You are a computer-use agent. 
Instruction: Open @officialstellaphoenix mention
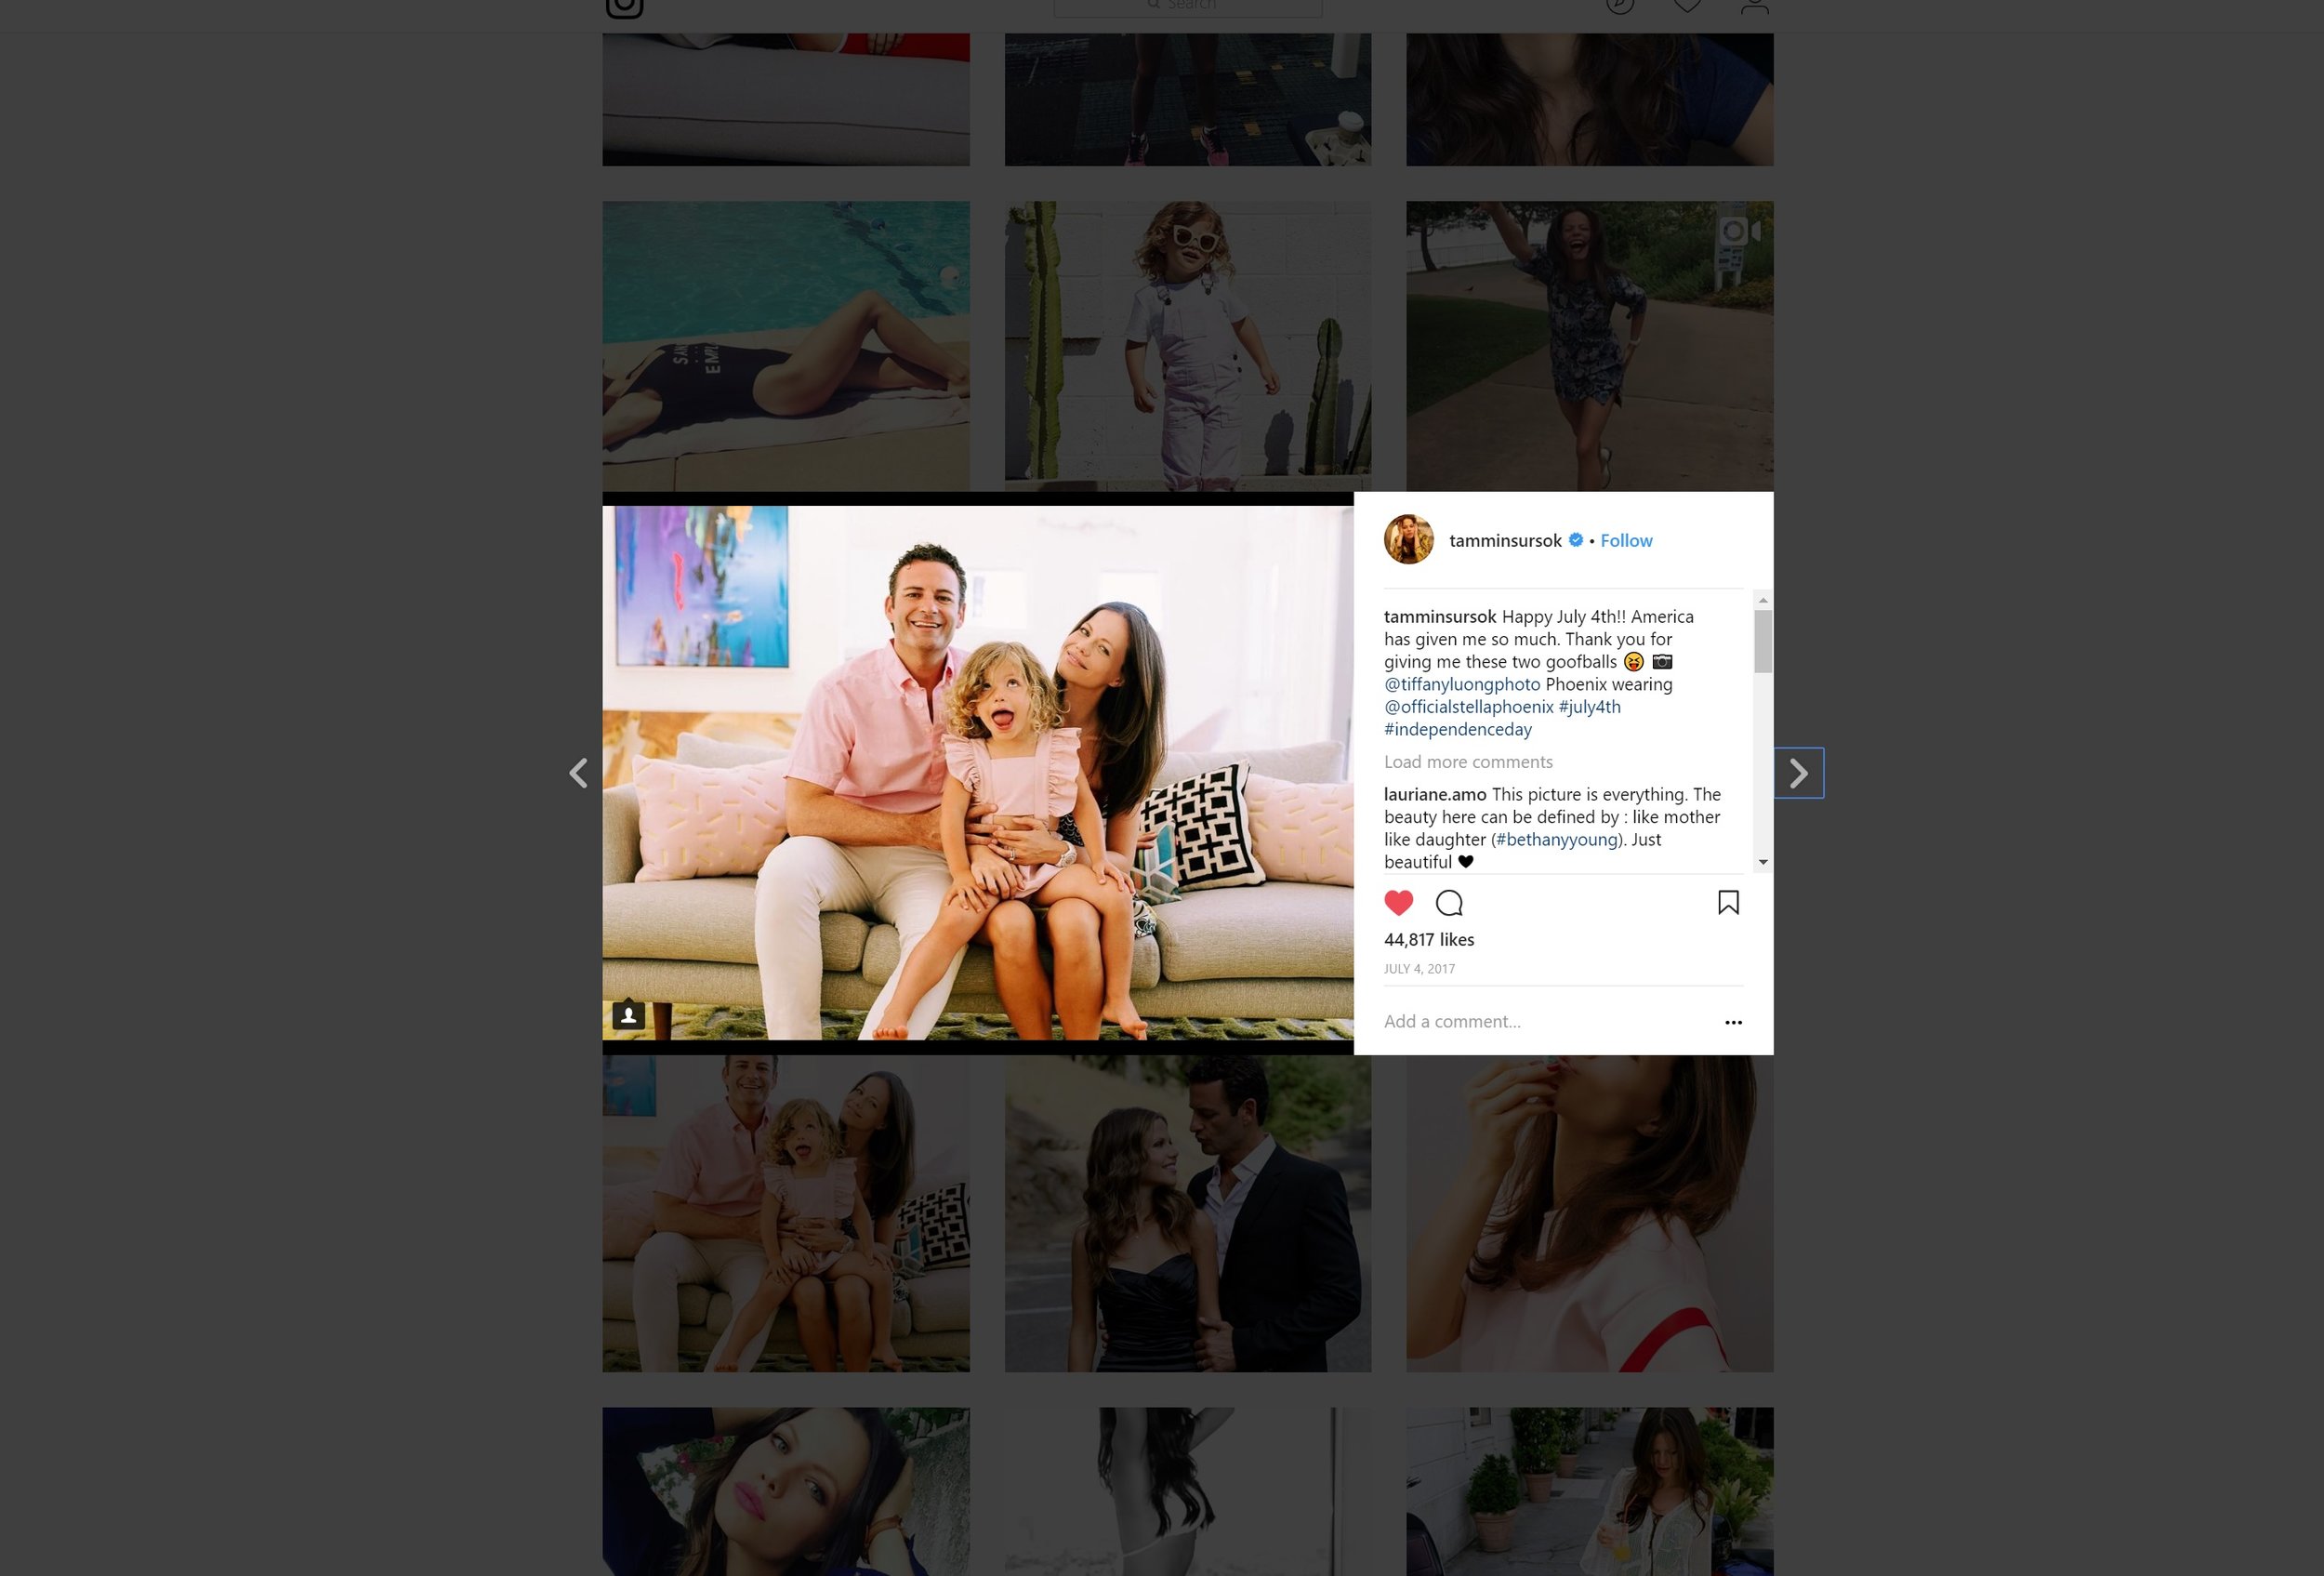pos(1468,707)
